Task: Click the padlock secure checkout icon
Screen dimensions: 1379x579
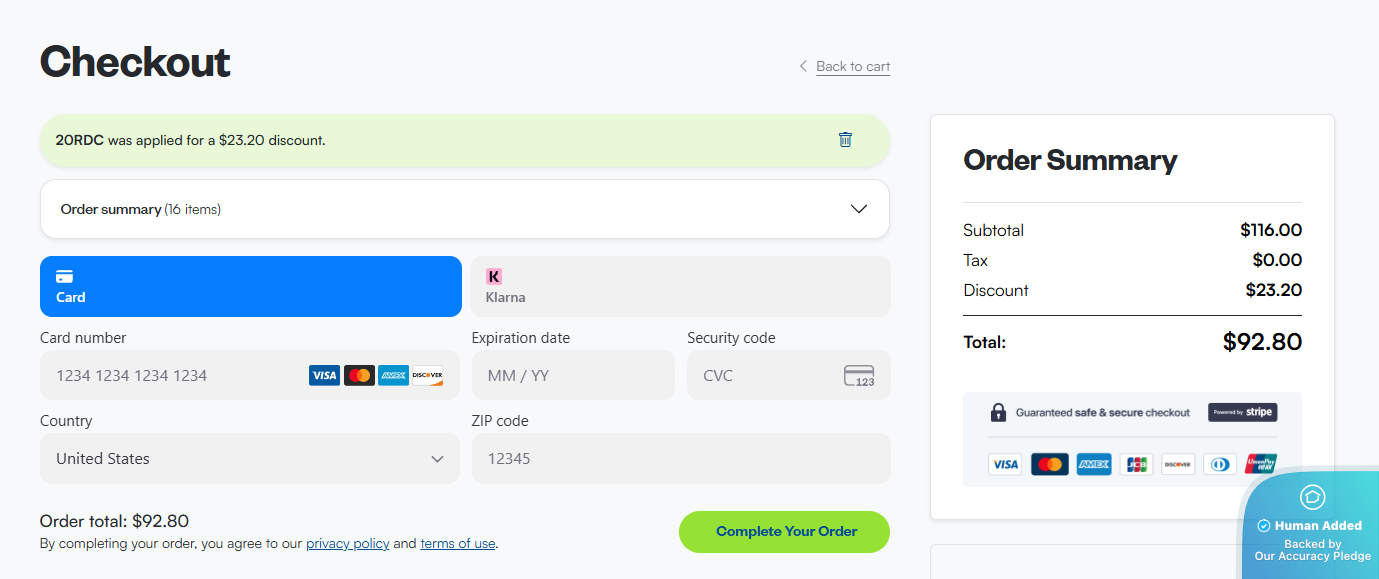Action: pyautogui.click(x=998, y=412)
